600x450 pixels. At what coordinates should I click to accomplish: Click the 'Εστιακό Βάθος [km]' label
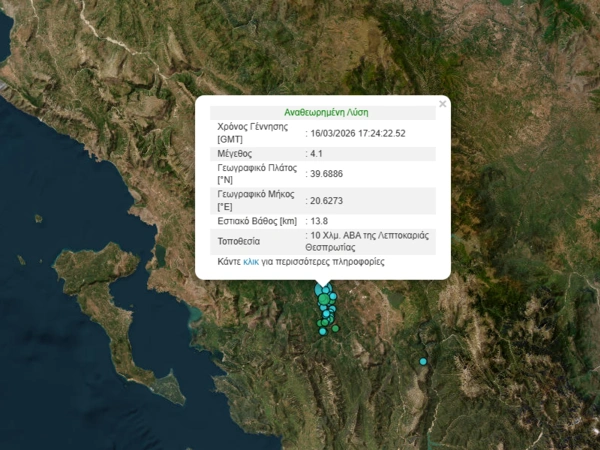click(258, 221)
